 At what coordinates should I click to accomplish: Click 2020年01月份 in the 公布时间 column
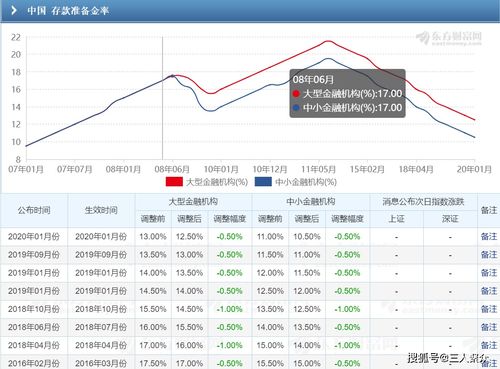tap(34, 237)
